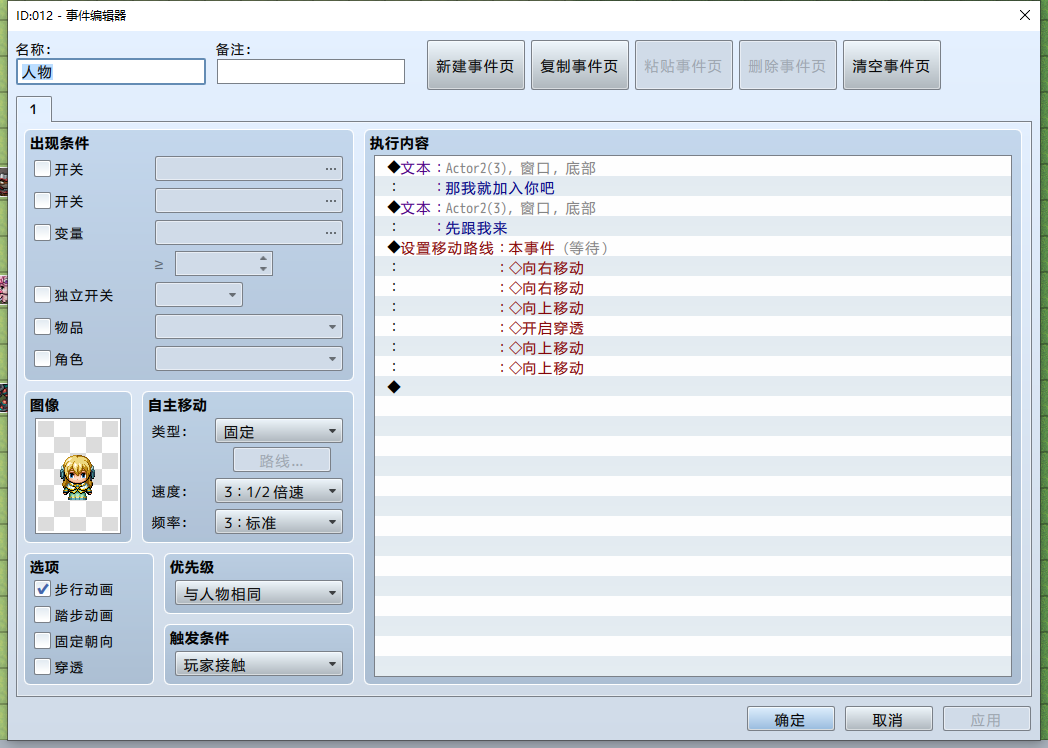Select the 那我就加入你吧 text line

click(x=693, y=188)
